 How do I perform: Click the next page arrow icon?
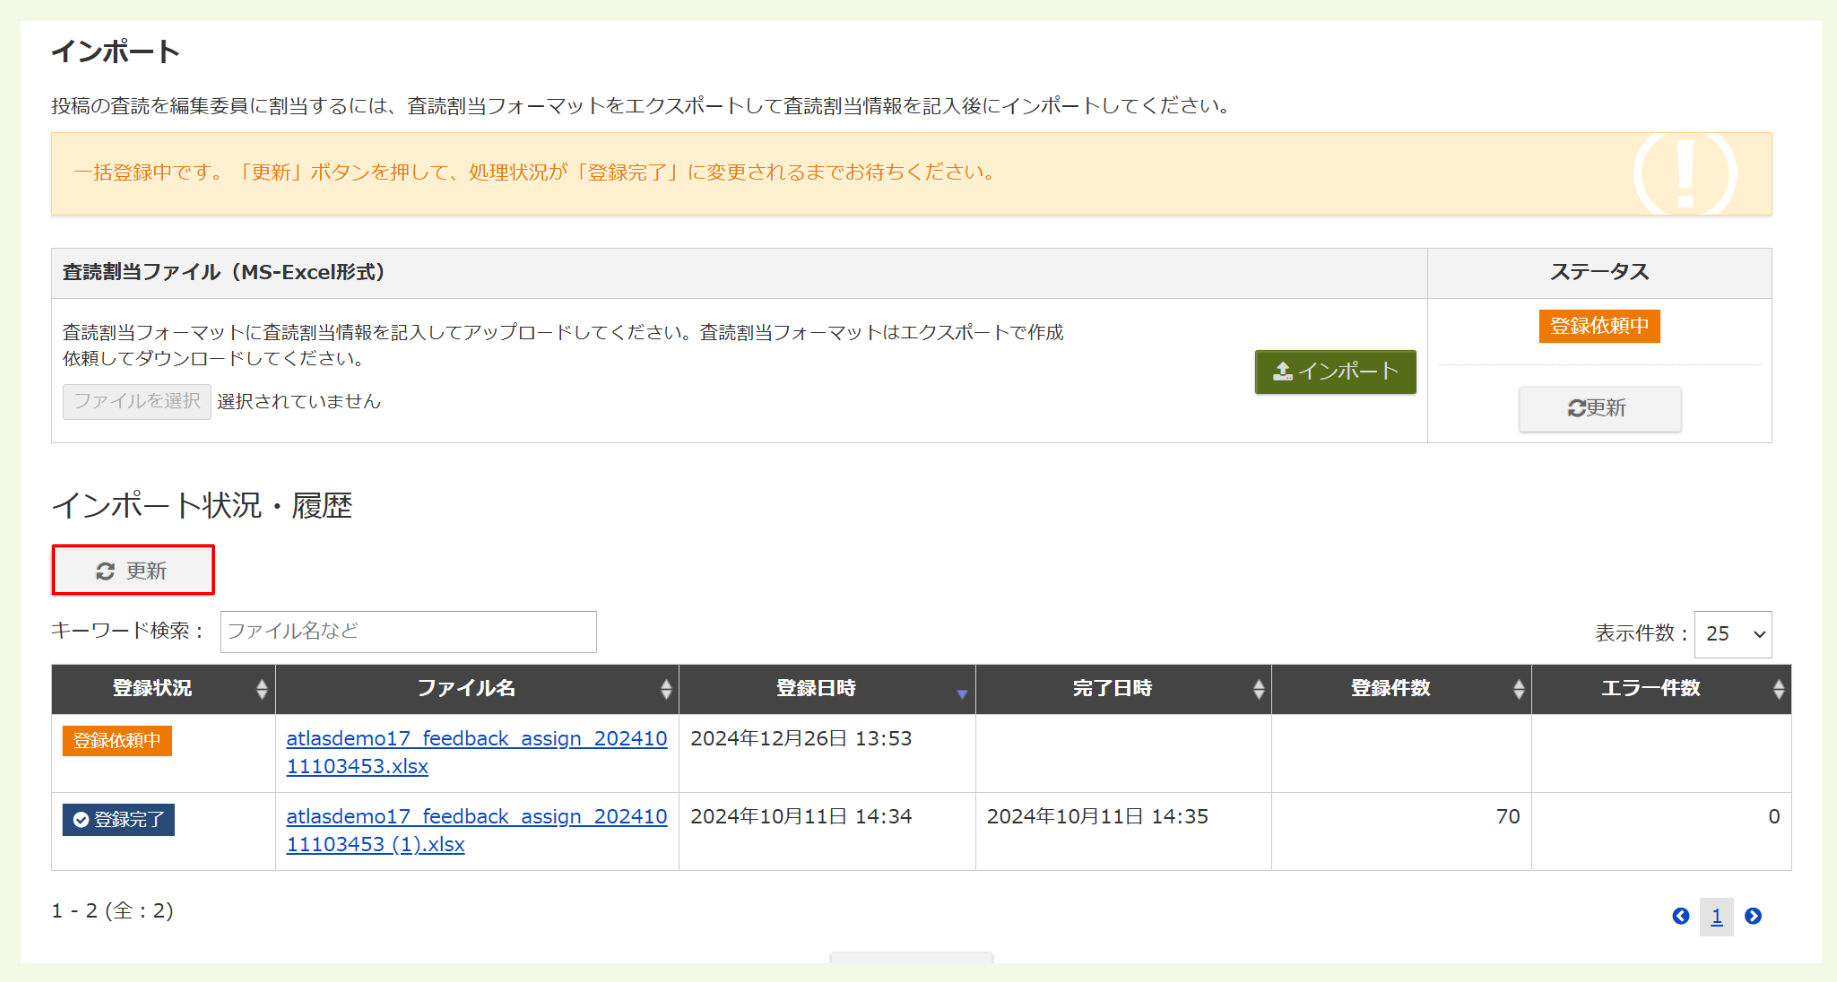pyautogui.click(x=1753, y=916)
